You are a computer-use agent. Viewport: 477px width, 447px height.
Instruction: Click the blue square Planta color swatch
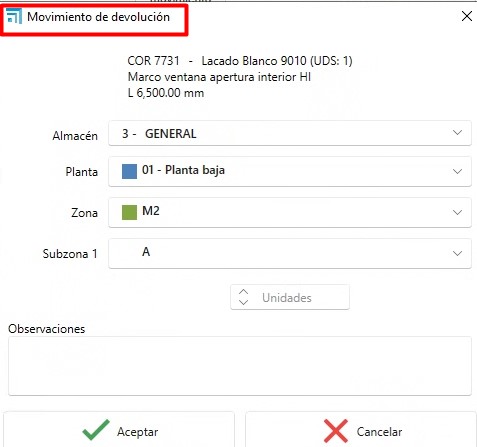point(129,171)
